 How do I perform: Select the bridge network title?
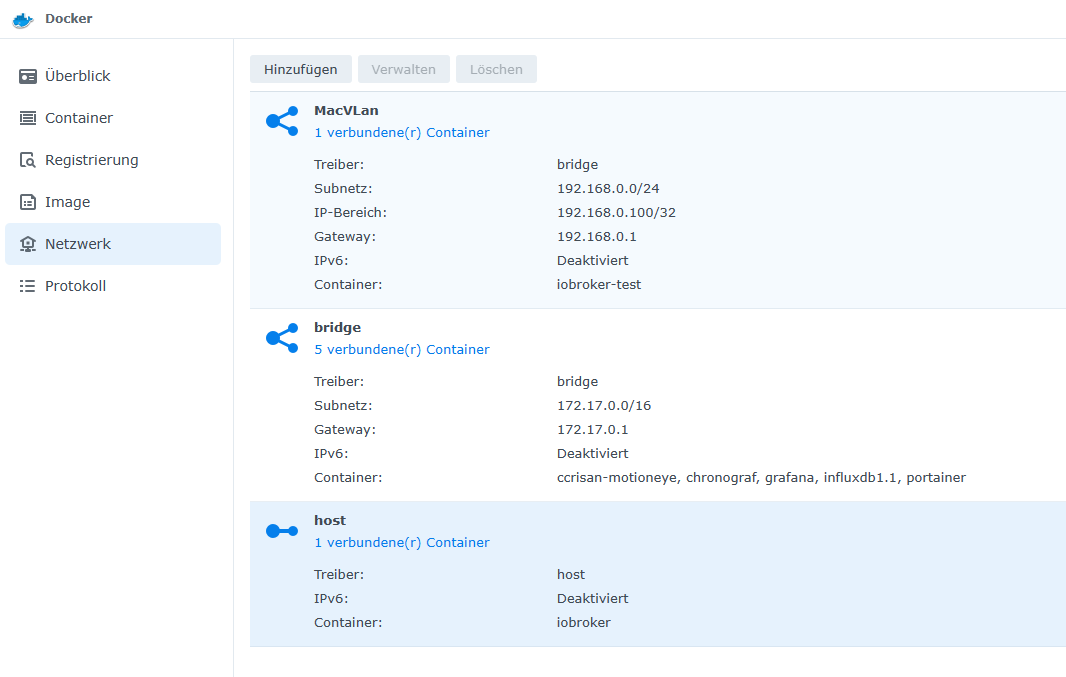point(337,327)
